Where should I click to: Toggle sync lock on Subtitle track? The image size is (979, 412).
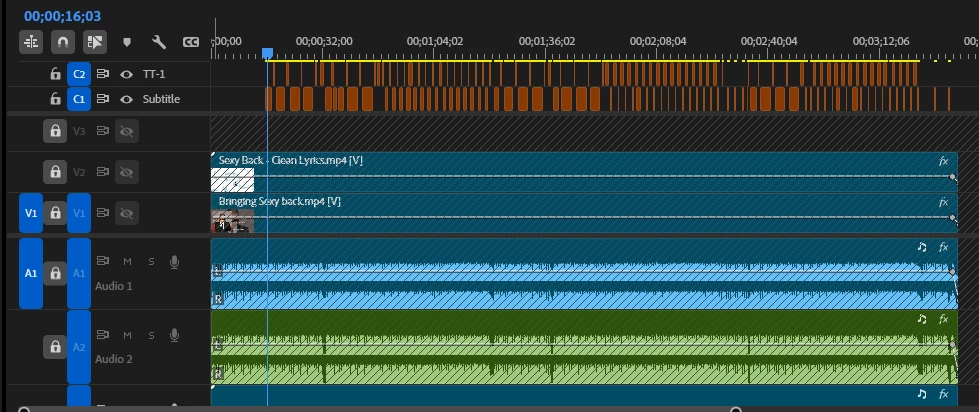pos(103,99)
